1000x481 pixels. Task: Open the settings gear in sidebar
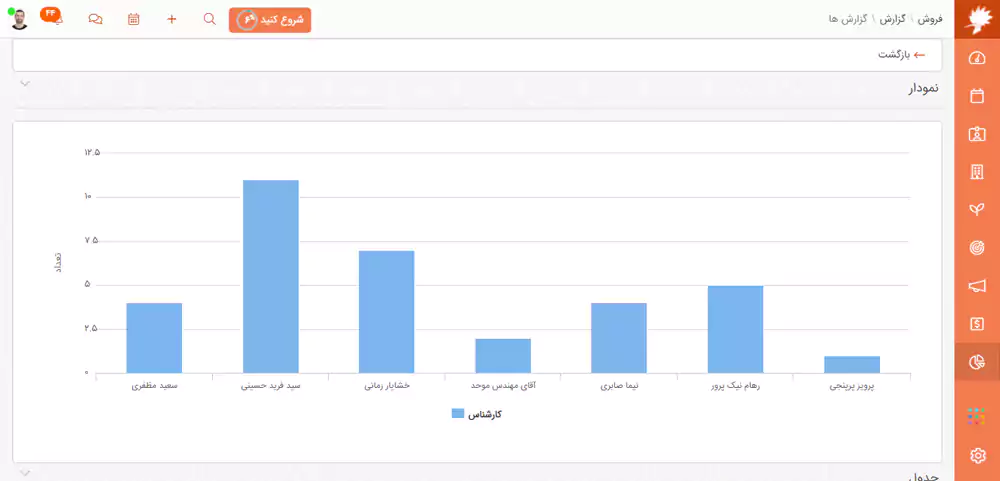(x=977, y=456)
